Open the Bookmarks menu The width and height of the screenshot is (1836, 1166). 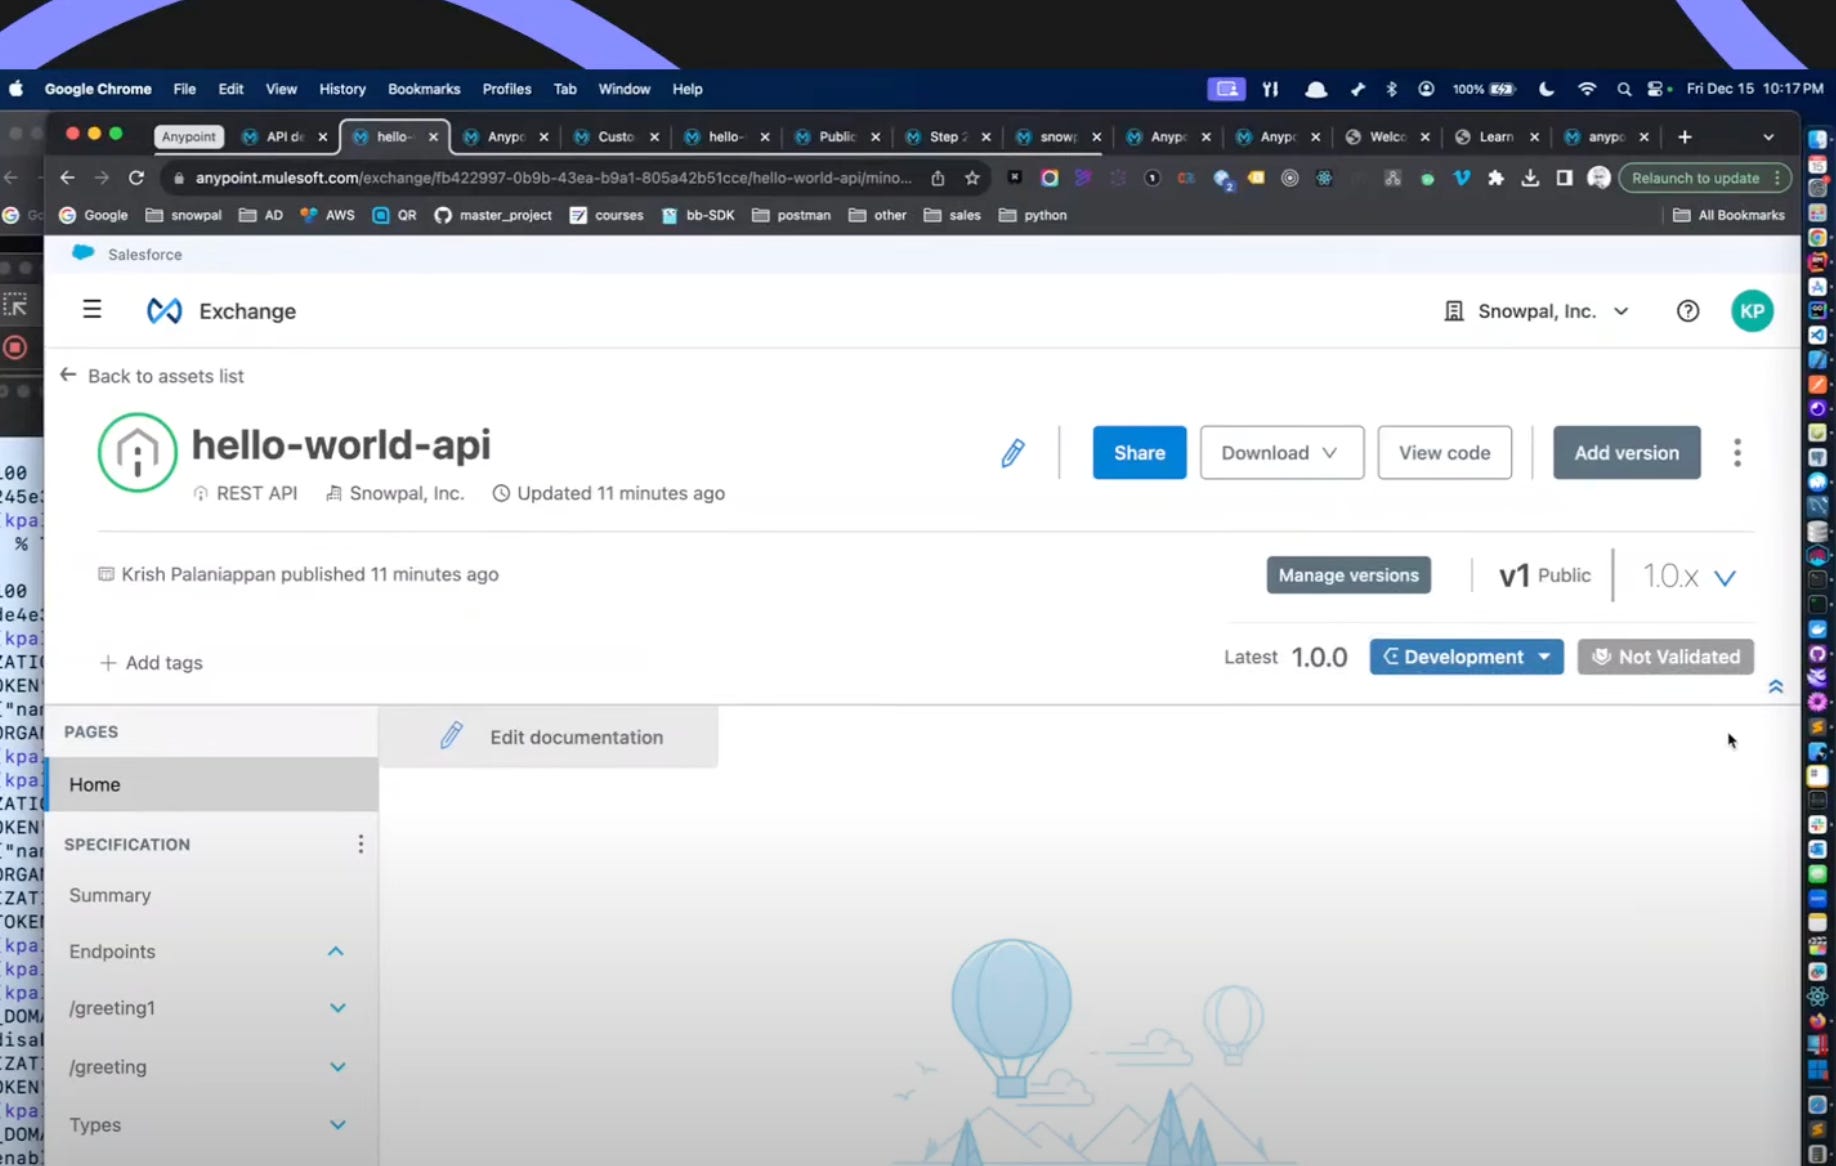424,89
